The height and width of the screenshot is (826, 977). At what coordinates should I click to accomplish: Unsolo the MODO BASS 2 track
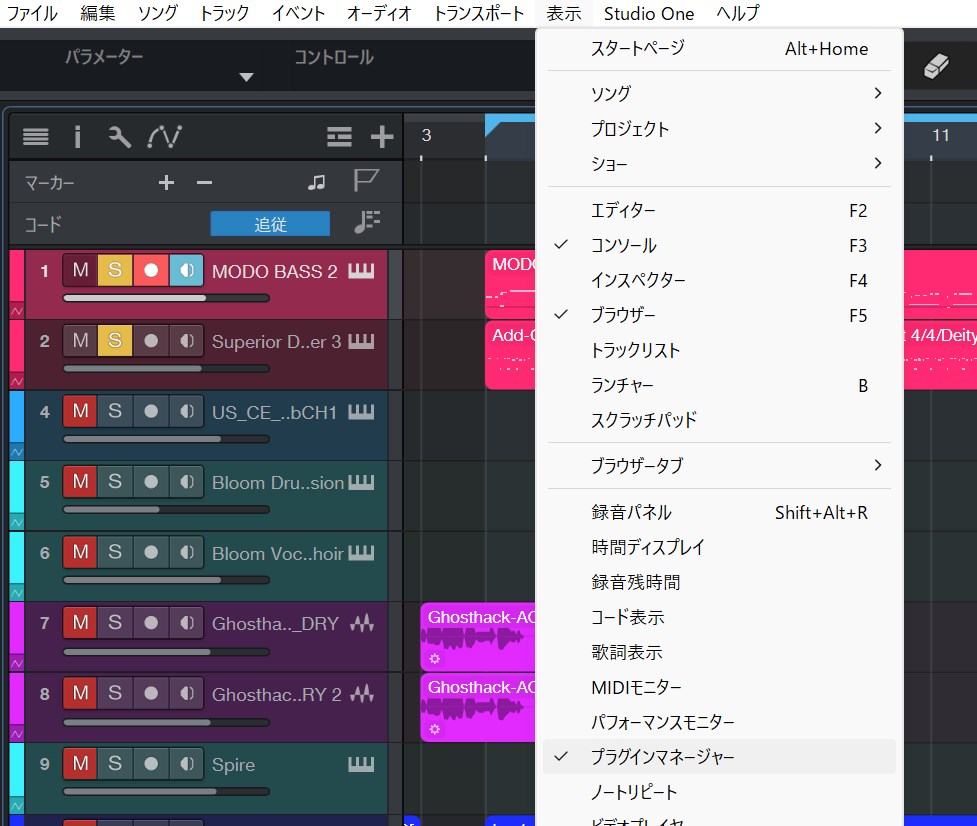coord(115,271)
